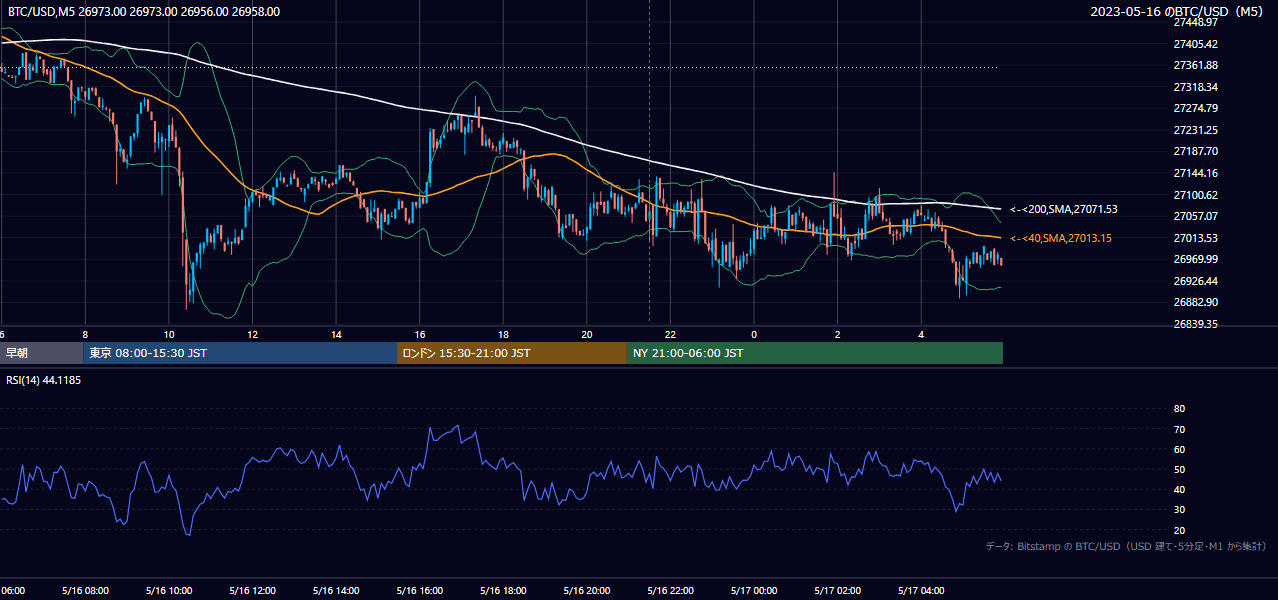Click price axis value 27361.88
1278x600 pixels.
tap(1195, 65)
